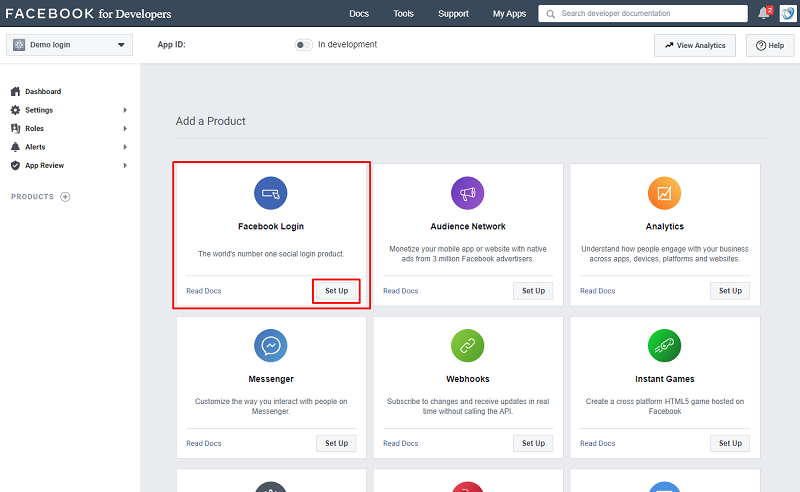
Task: Click the Demo login app icon
Action: point(19,45)
